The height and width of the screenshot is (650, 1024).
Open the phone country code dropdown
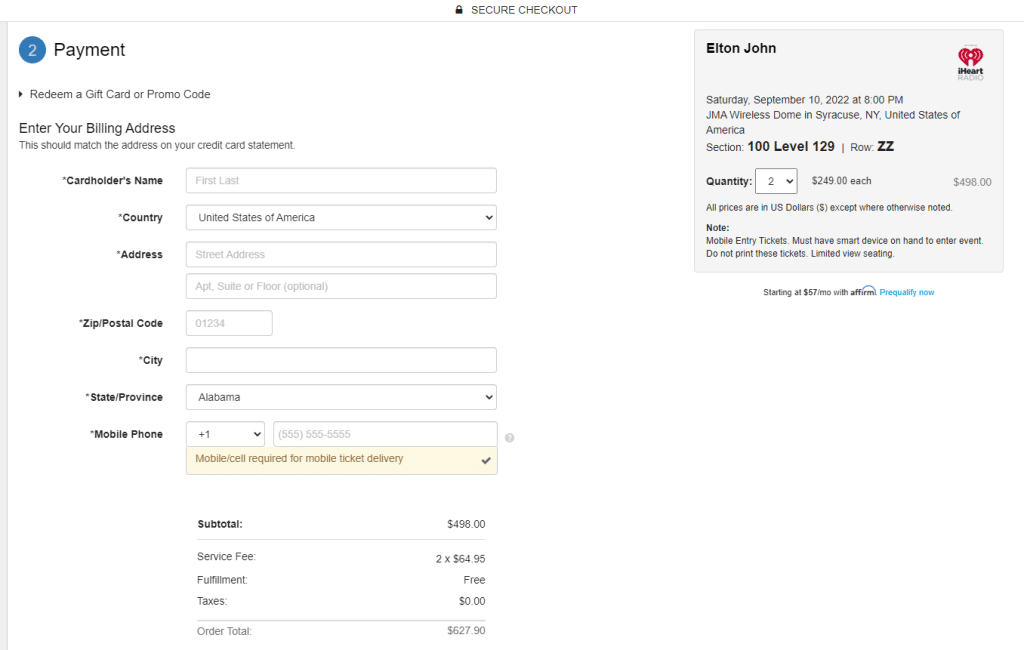[x=225, y=434]
